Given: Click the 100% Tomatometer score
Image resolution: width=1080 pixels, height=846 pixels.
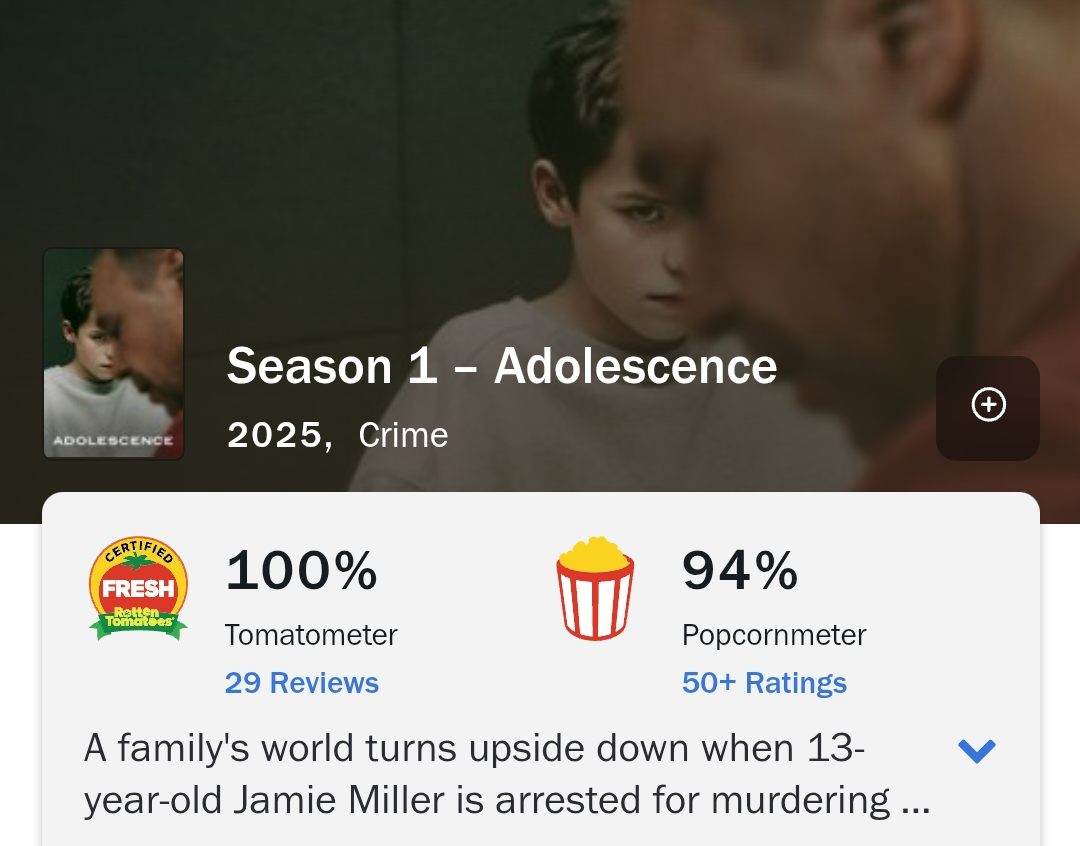Looking at the screenshot, I should [302, 570].
